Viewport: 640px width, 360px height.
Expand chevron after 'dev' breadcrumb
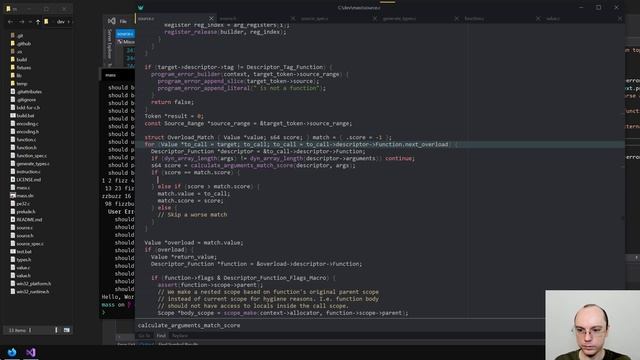tap(69, 22)
